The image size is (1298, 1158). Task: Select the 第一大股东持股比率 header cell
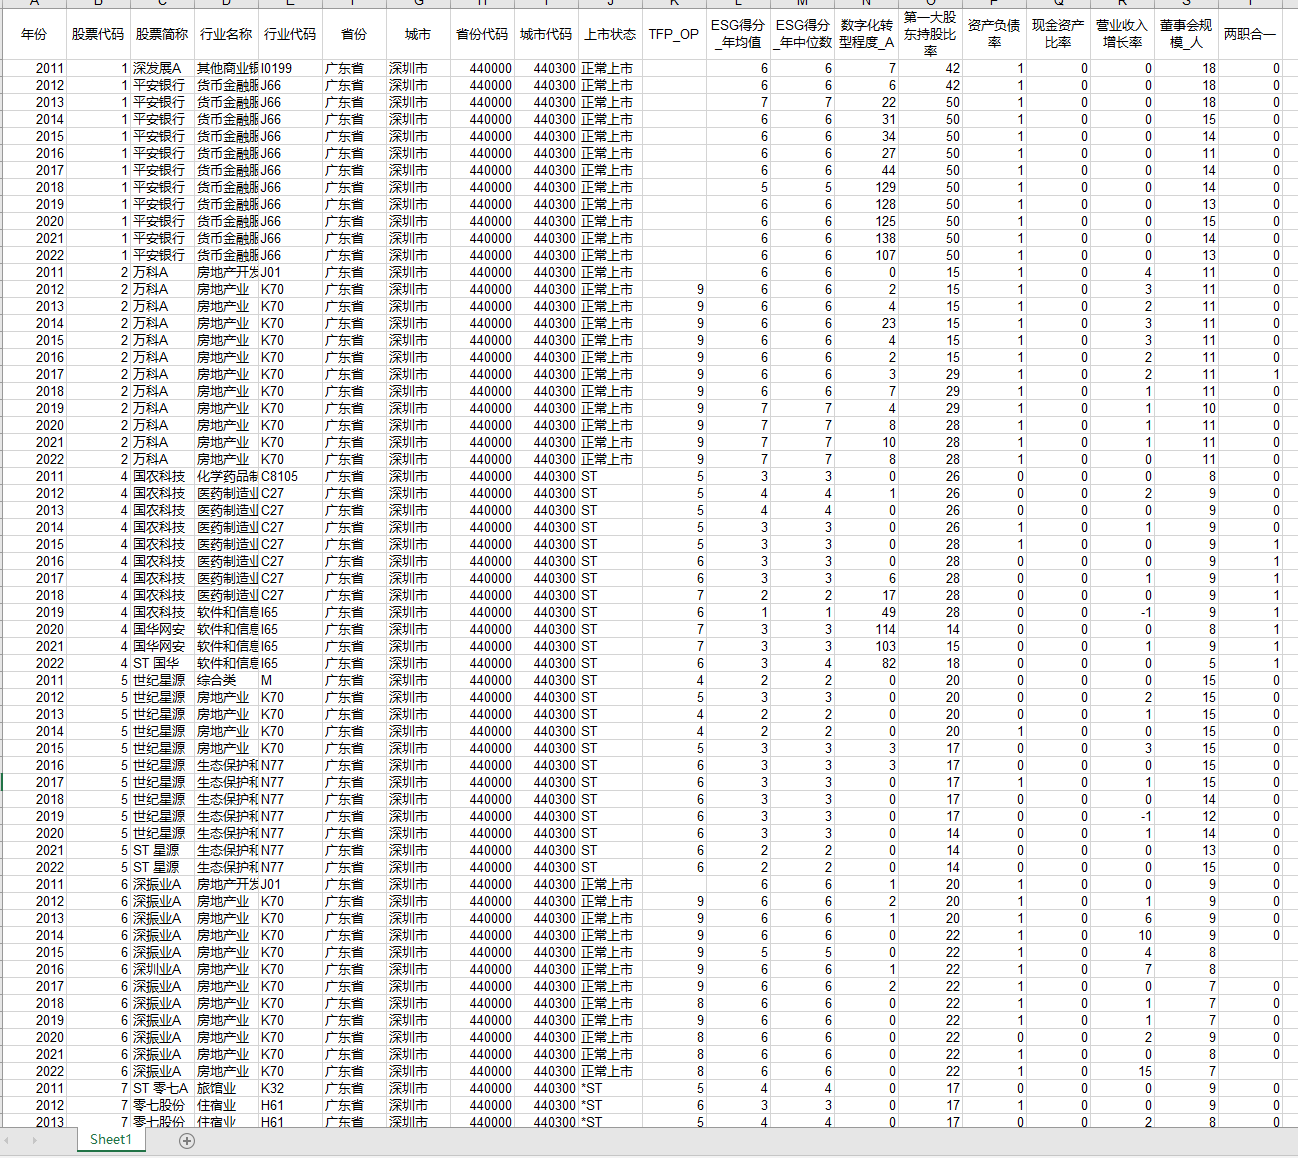pos(930,34)
